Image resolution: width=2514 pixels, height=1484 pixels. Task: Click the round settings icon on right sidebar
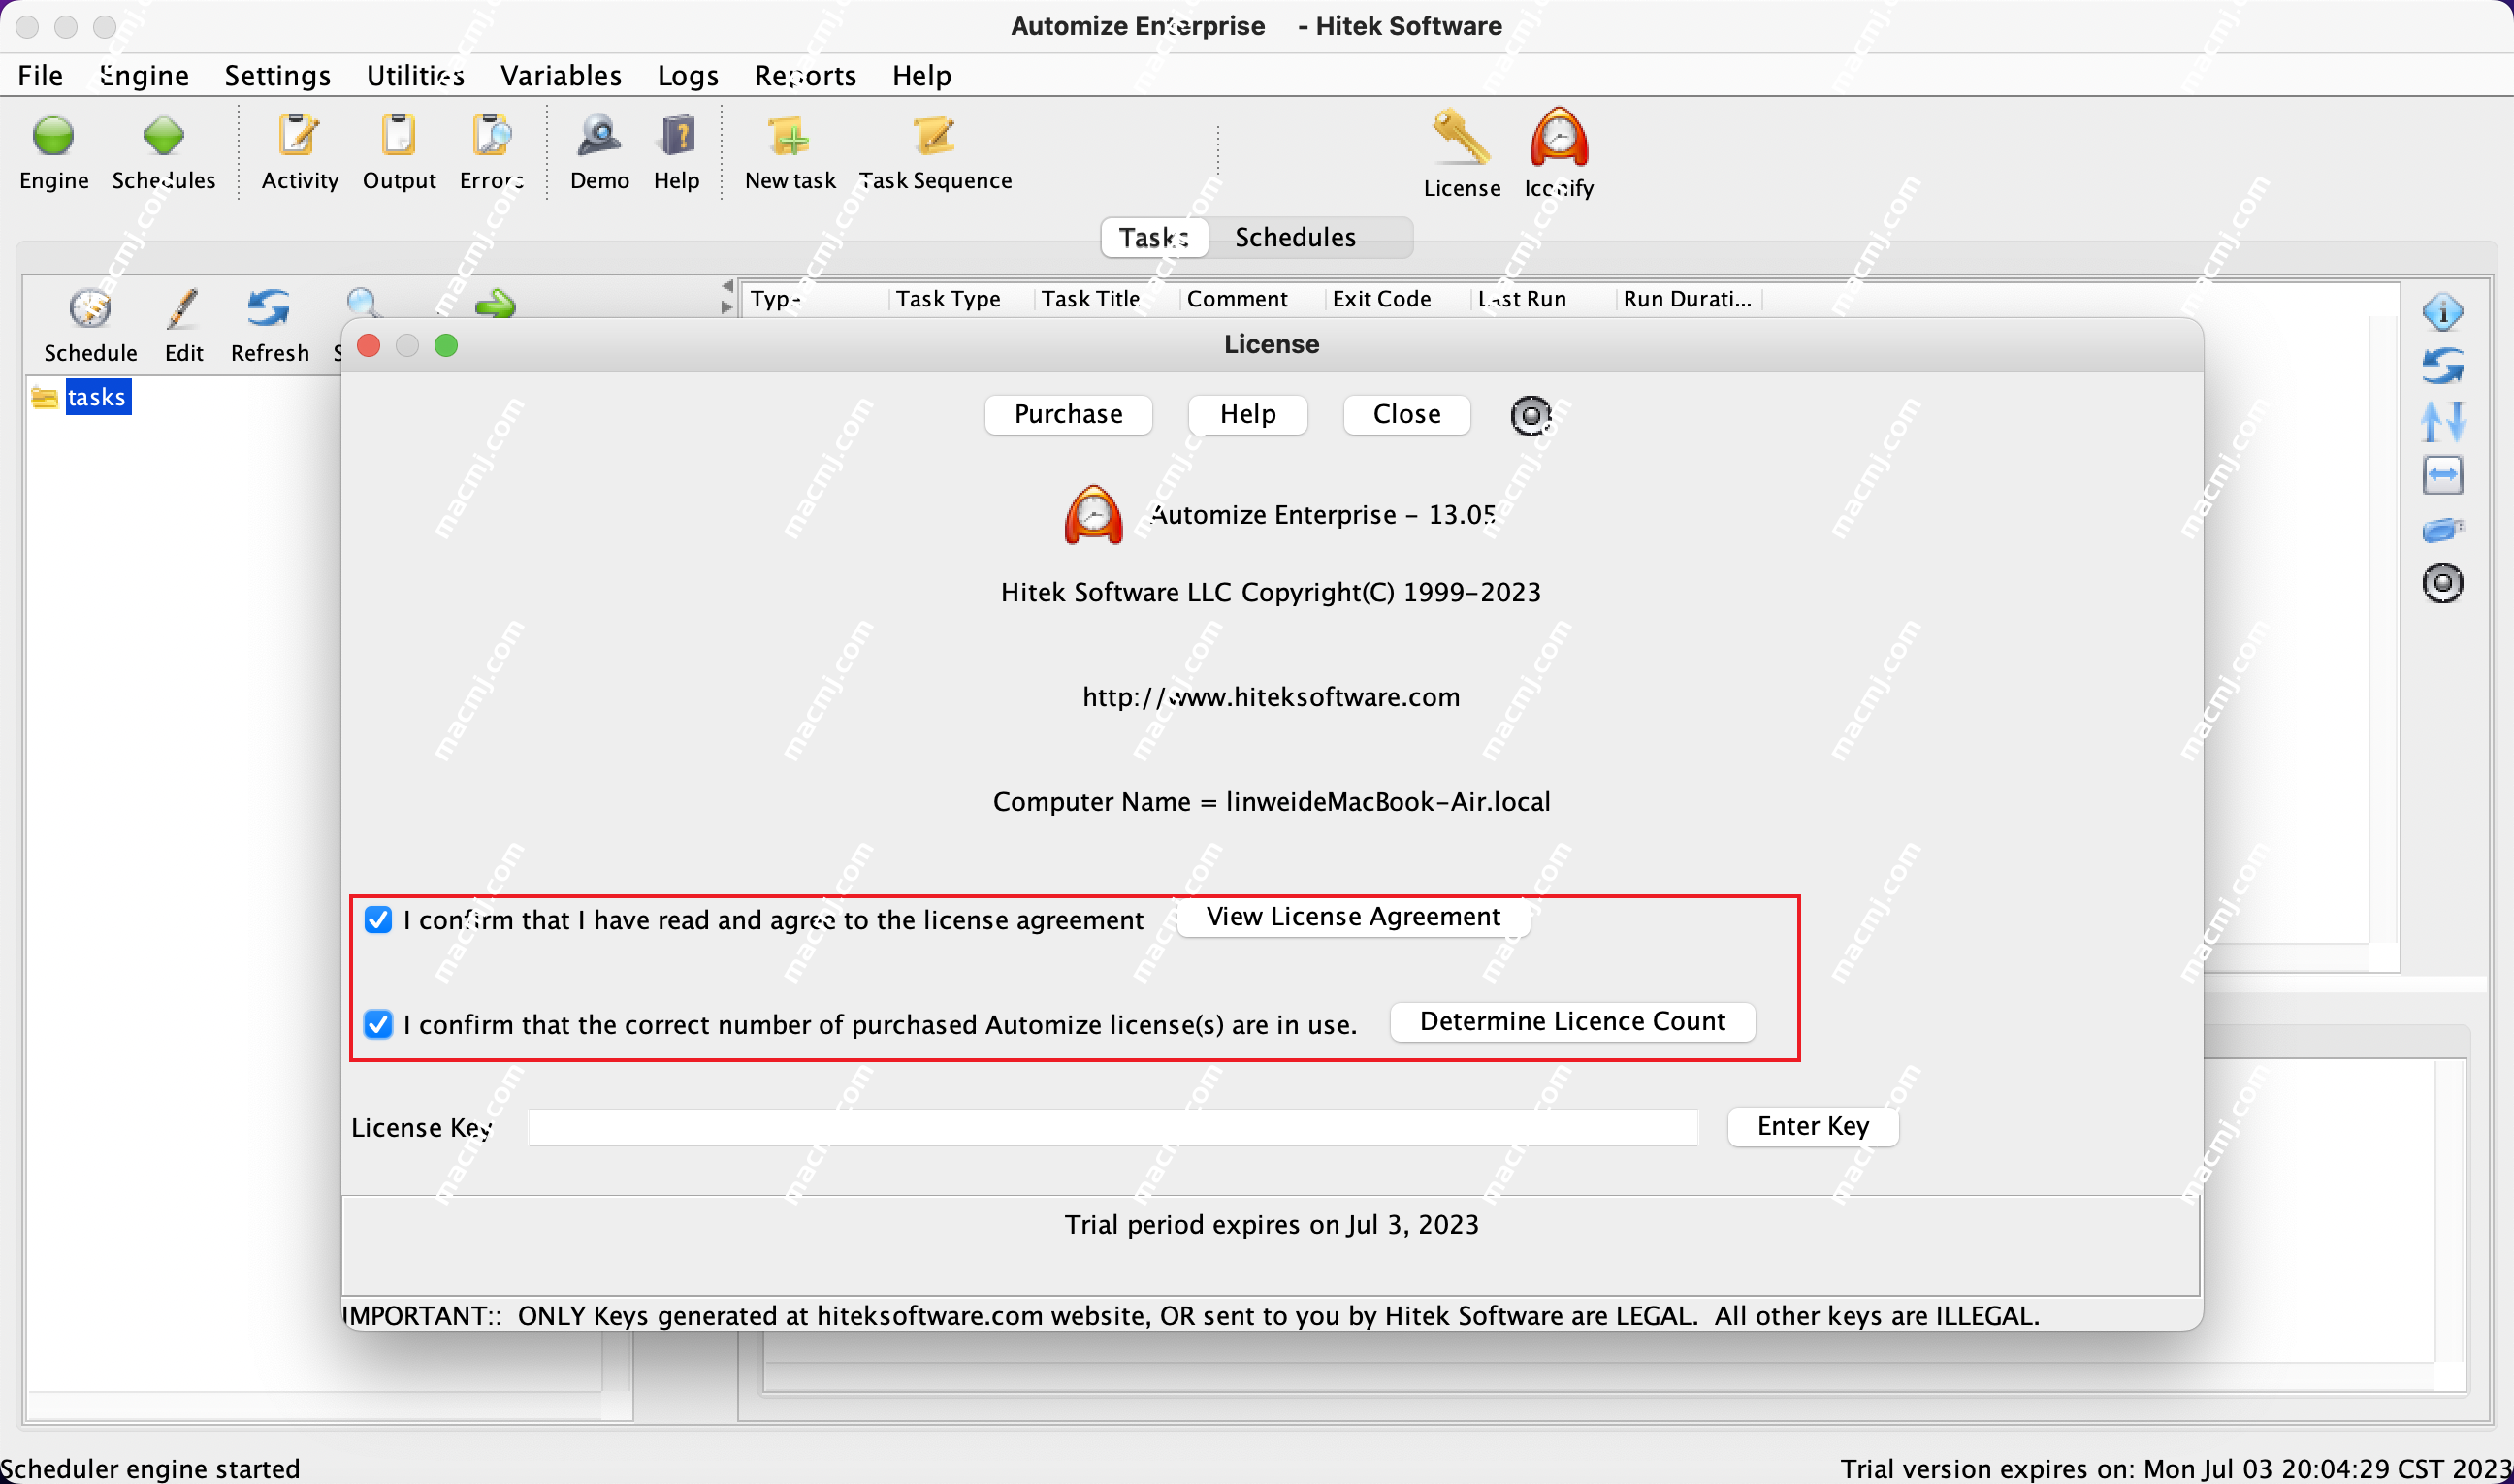[2442, 583]
